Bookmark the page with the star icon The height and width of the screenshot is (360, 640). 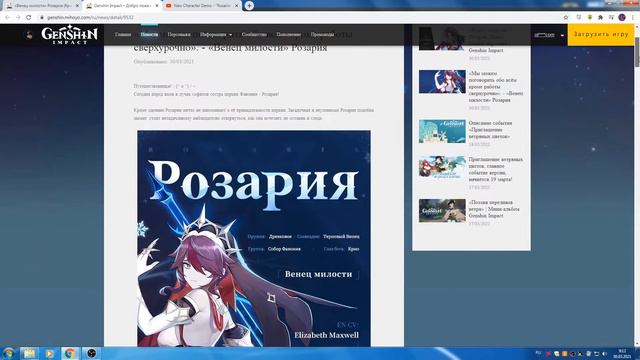coord(566,17)
